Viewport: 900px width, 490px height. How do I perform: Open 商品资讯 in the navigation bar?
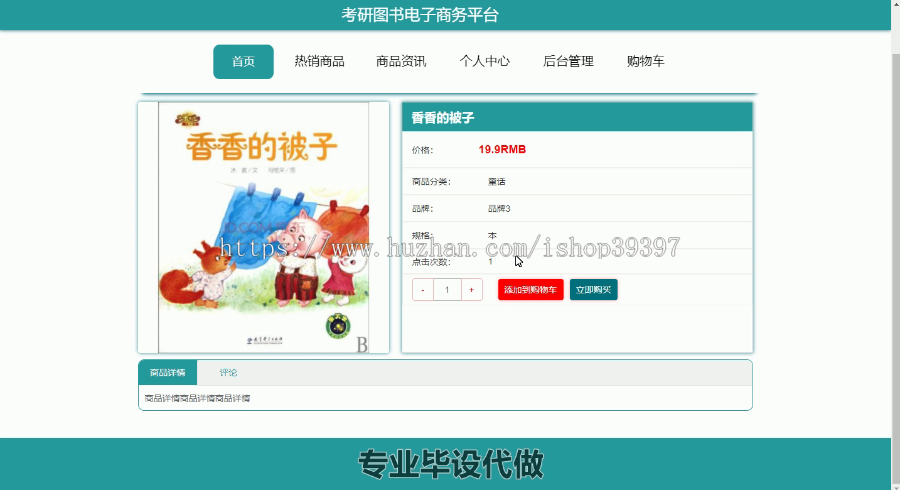401,61
